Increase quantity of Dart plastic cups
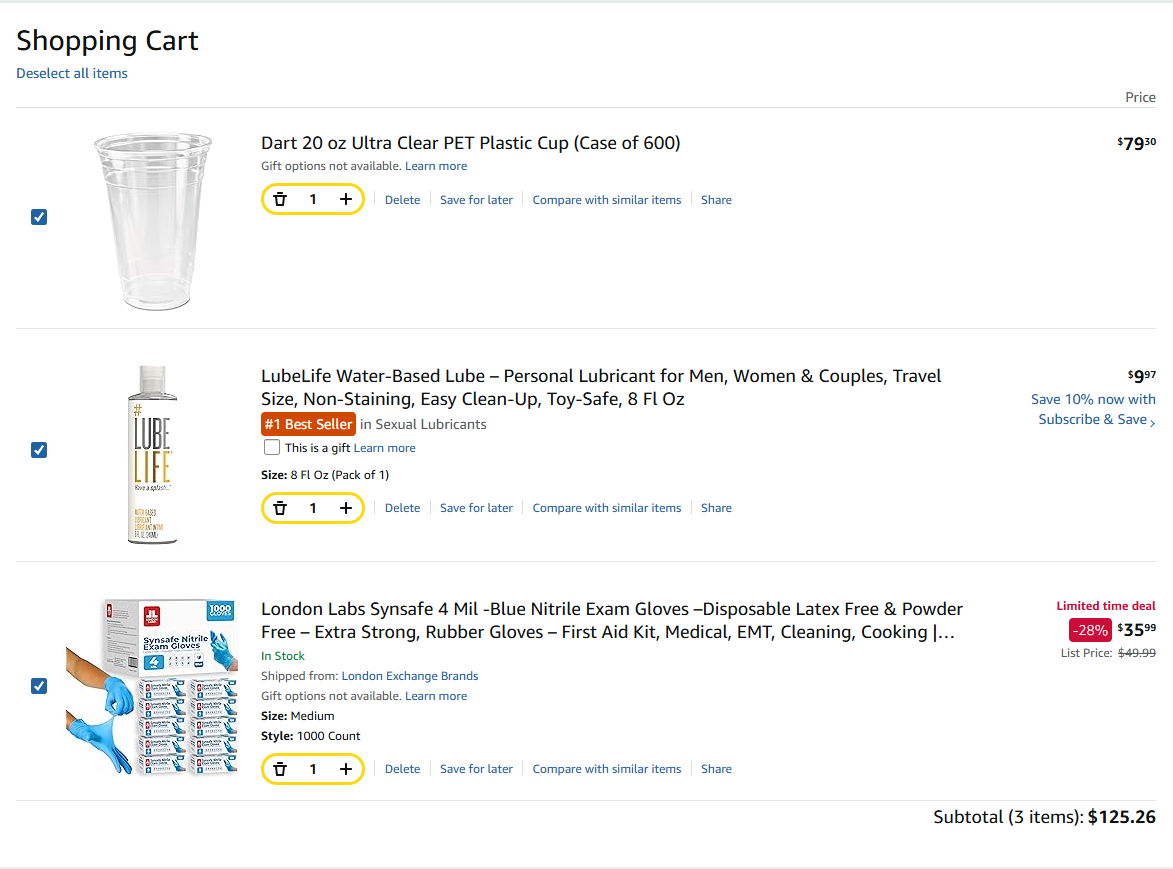 coord(346,200)
